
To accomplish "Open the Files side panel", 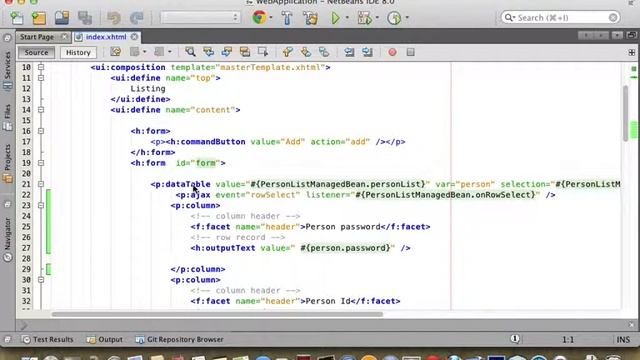I will coord(7,118).
